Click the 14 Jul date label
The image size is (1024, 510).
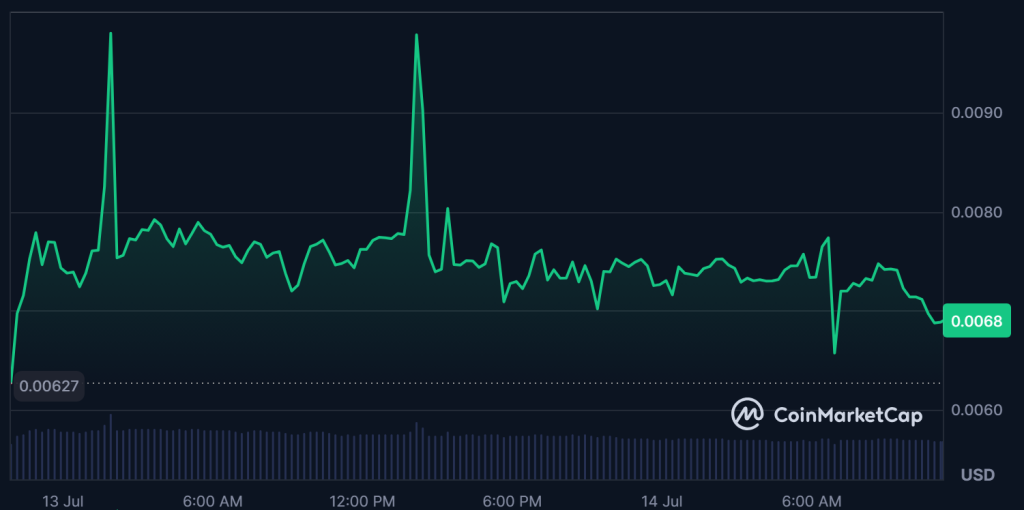(x=660, y=499)
